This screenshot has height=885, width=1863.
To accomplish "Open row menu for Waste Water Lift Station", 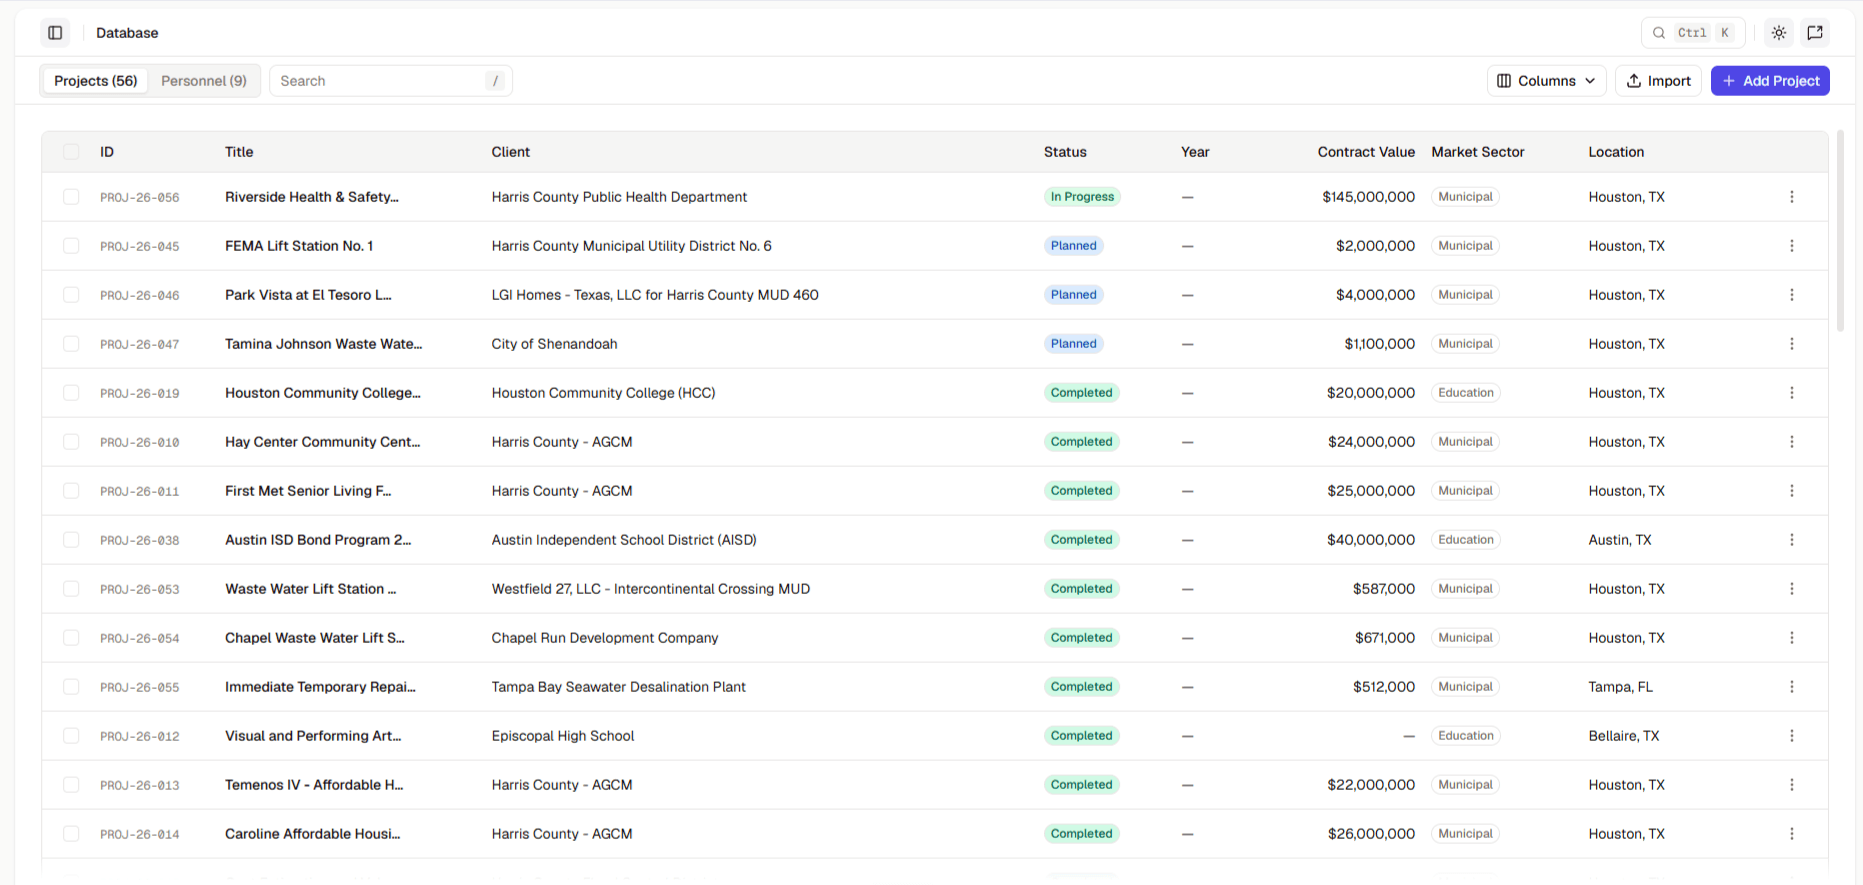I will 1792,589.
